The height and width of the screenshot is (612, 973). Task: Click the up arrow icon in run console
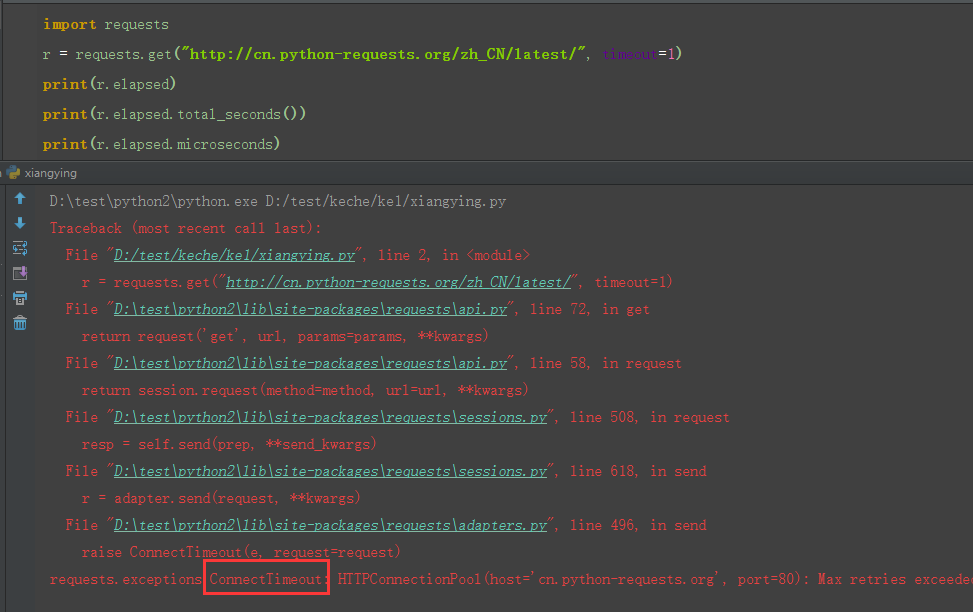20,199
